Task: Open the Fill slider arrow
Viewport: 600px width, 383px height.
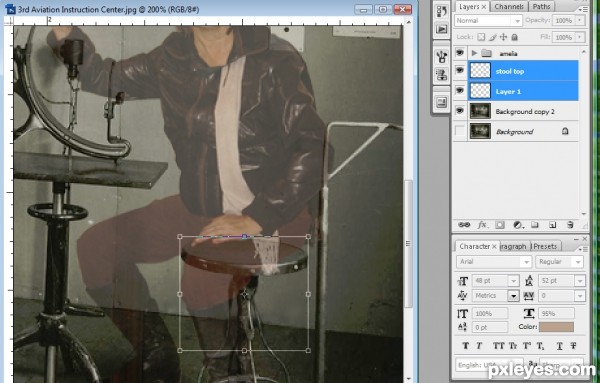Action: click(x=580, y=37)
